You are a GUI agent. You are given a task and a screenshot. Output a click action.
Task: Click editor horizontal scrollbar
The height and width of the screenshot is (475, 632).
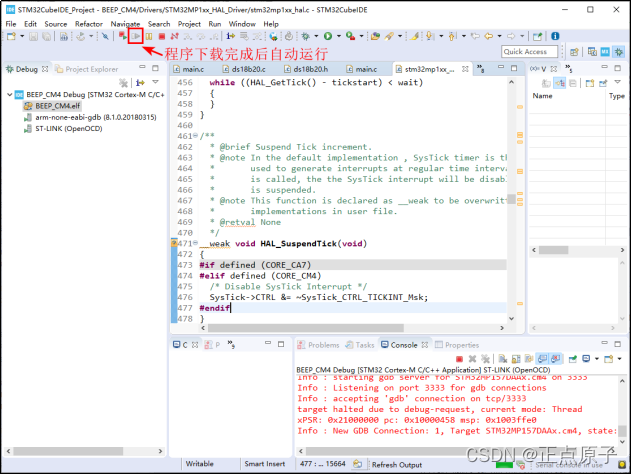pos(305,328)
